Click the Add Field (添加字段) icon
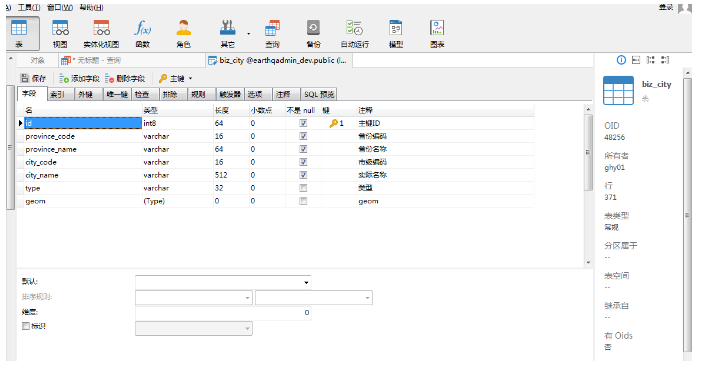701x365 pixels. tap(64, 79)
